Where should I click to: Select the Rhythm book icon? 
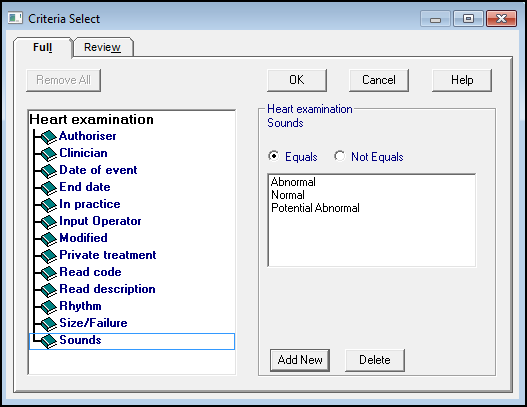click(x=49, y=307)
